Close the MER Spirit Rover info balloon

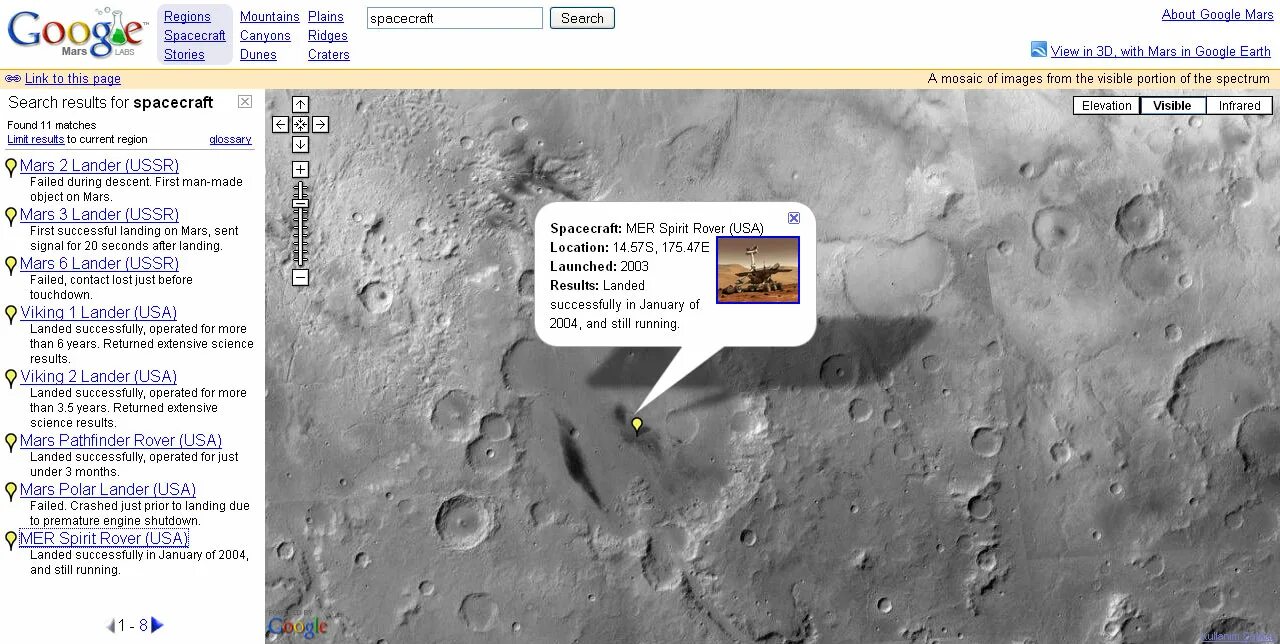coord(793,217)
